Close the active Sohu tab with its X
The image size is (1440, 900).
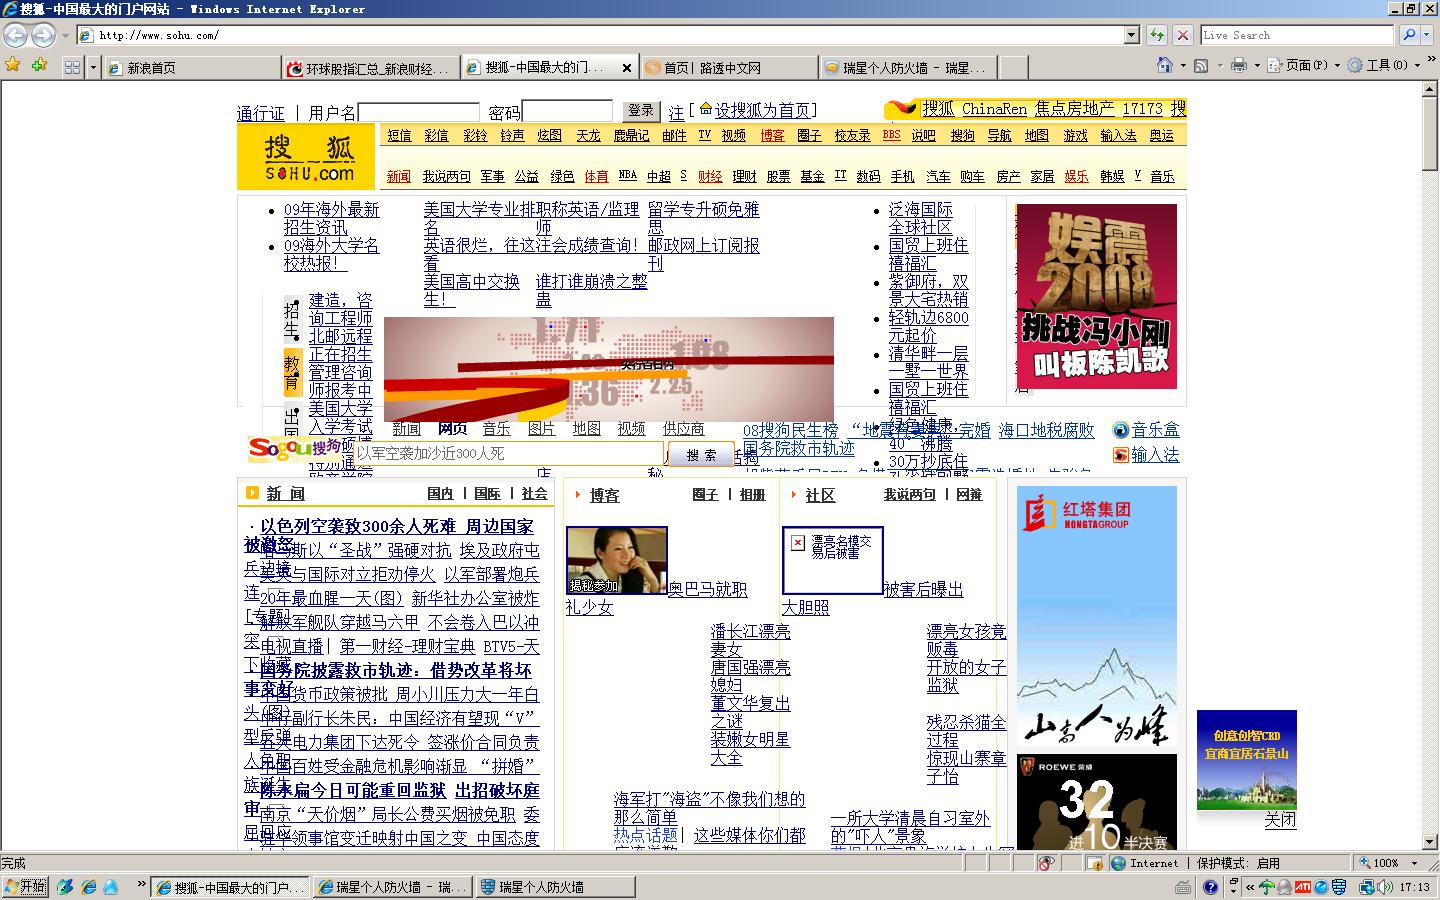(627, 68)
